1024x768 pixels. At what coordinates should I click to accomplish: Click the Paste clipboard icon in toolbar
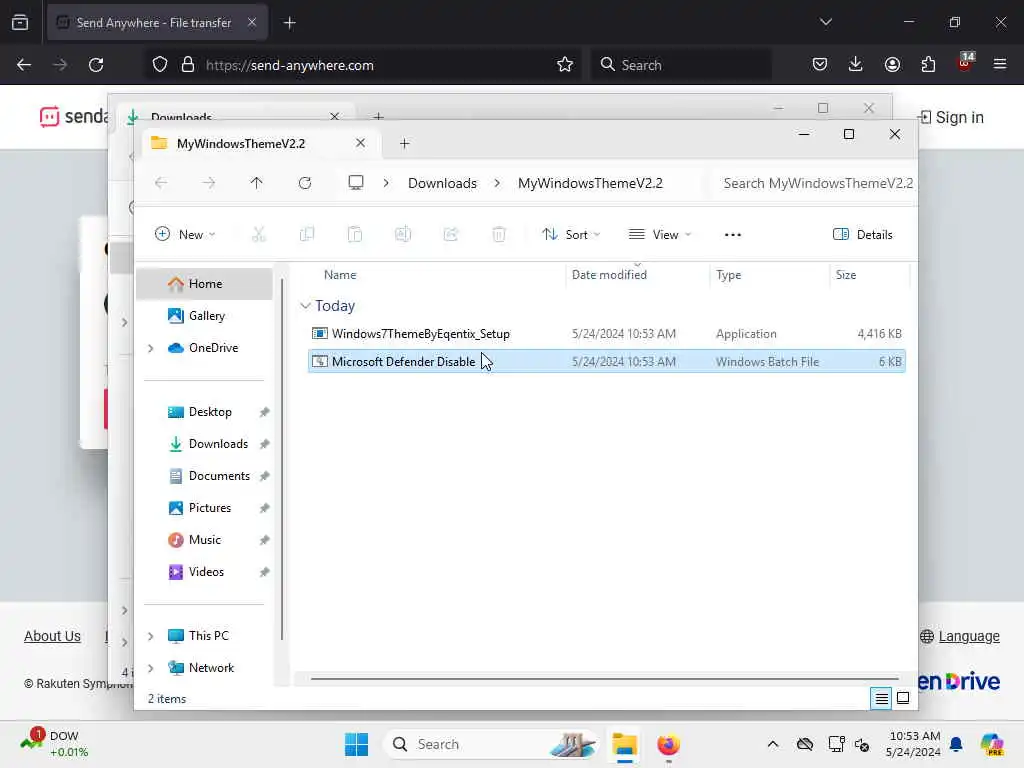[x=355, y=234]
